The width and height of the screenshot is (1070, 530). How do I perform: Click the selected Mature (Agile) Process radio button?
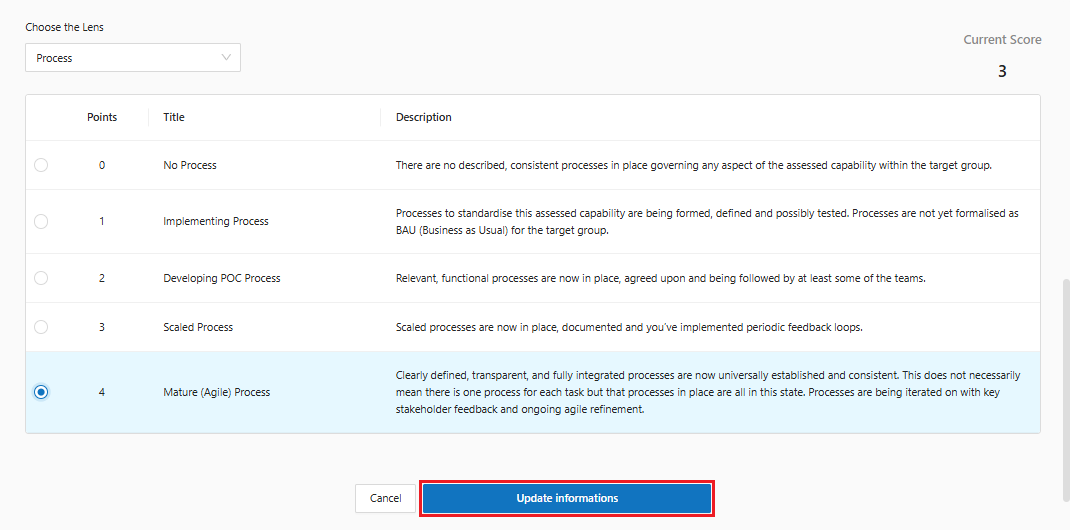point(41,392)
